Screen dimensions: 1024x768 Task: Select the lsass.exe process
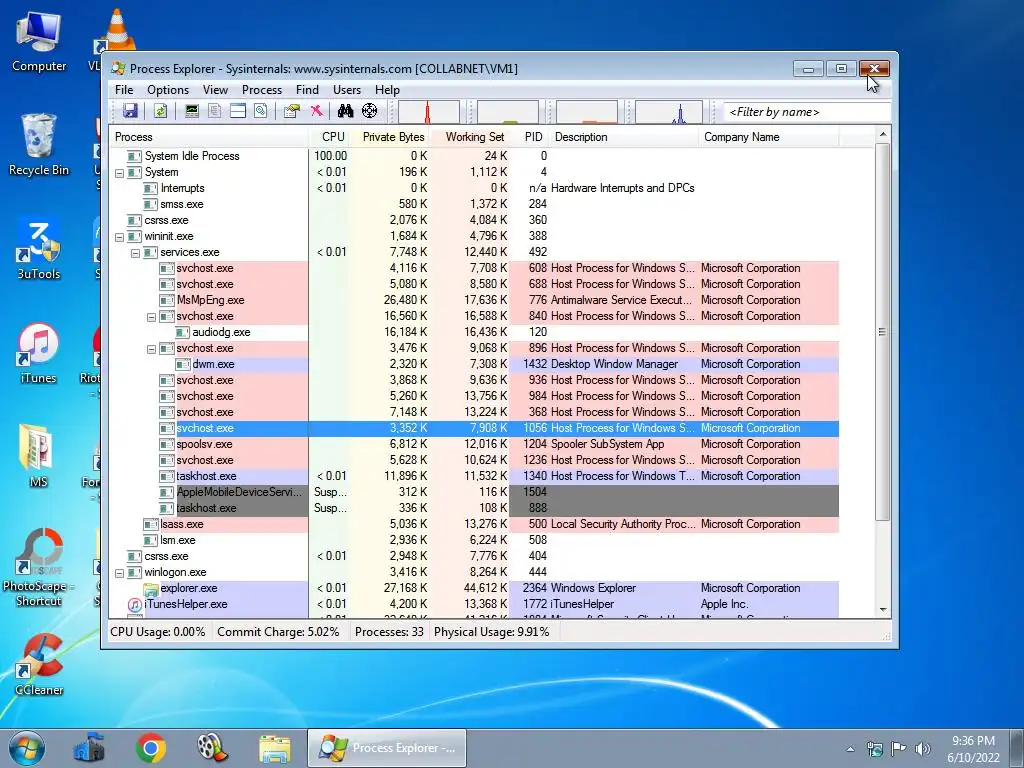(x=474, y=524)
